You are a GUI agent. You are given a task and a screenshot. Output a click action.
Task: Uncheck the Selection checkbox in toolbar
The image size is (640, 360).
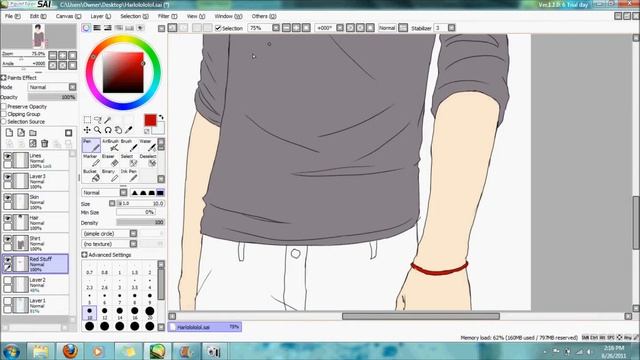tap(218, 28)
